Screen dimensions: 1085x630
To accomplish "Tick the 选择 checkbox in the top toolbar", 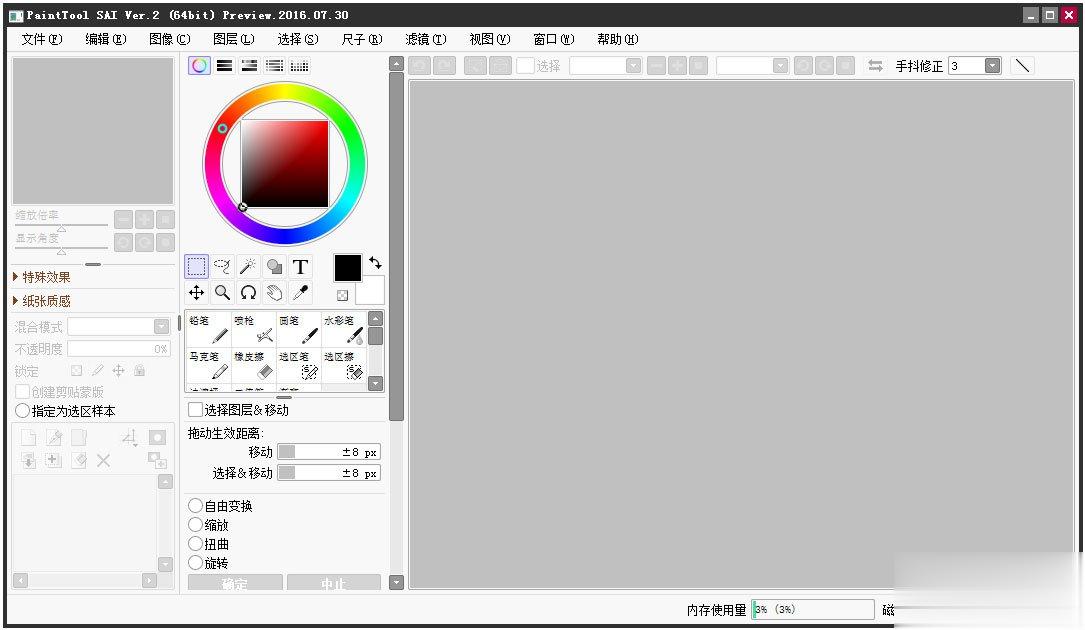I will (x=525, y=66).
